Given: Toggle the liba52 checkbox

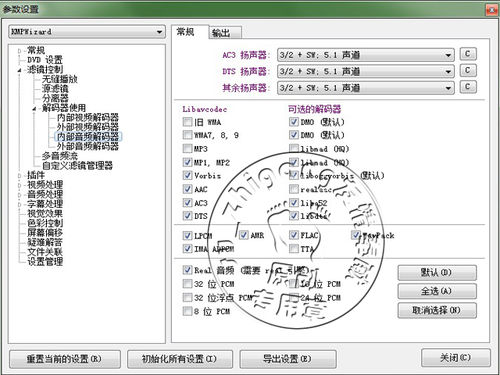Looking at the screenshot, I should point(294,203).
